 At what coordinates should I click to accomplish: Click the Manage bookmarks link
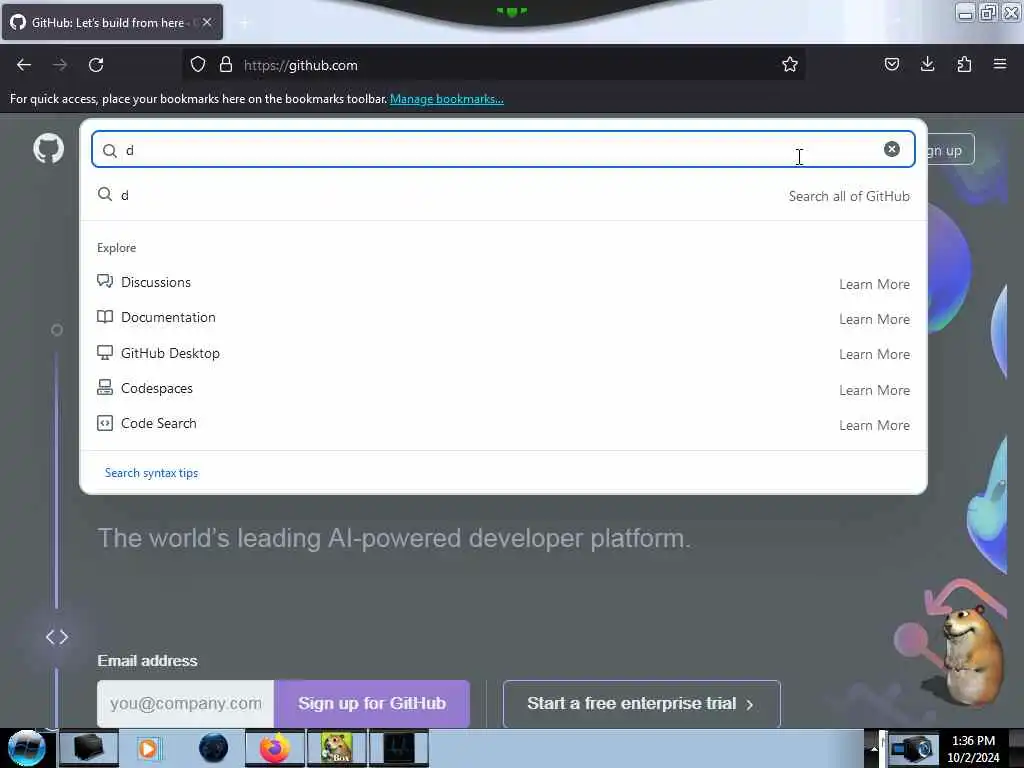coord(447,99)
